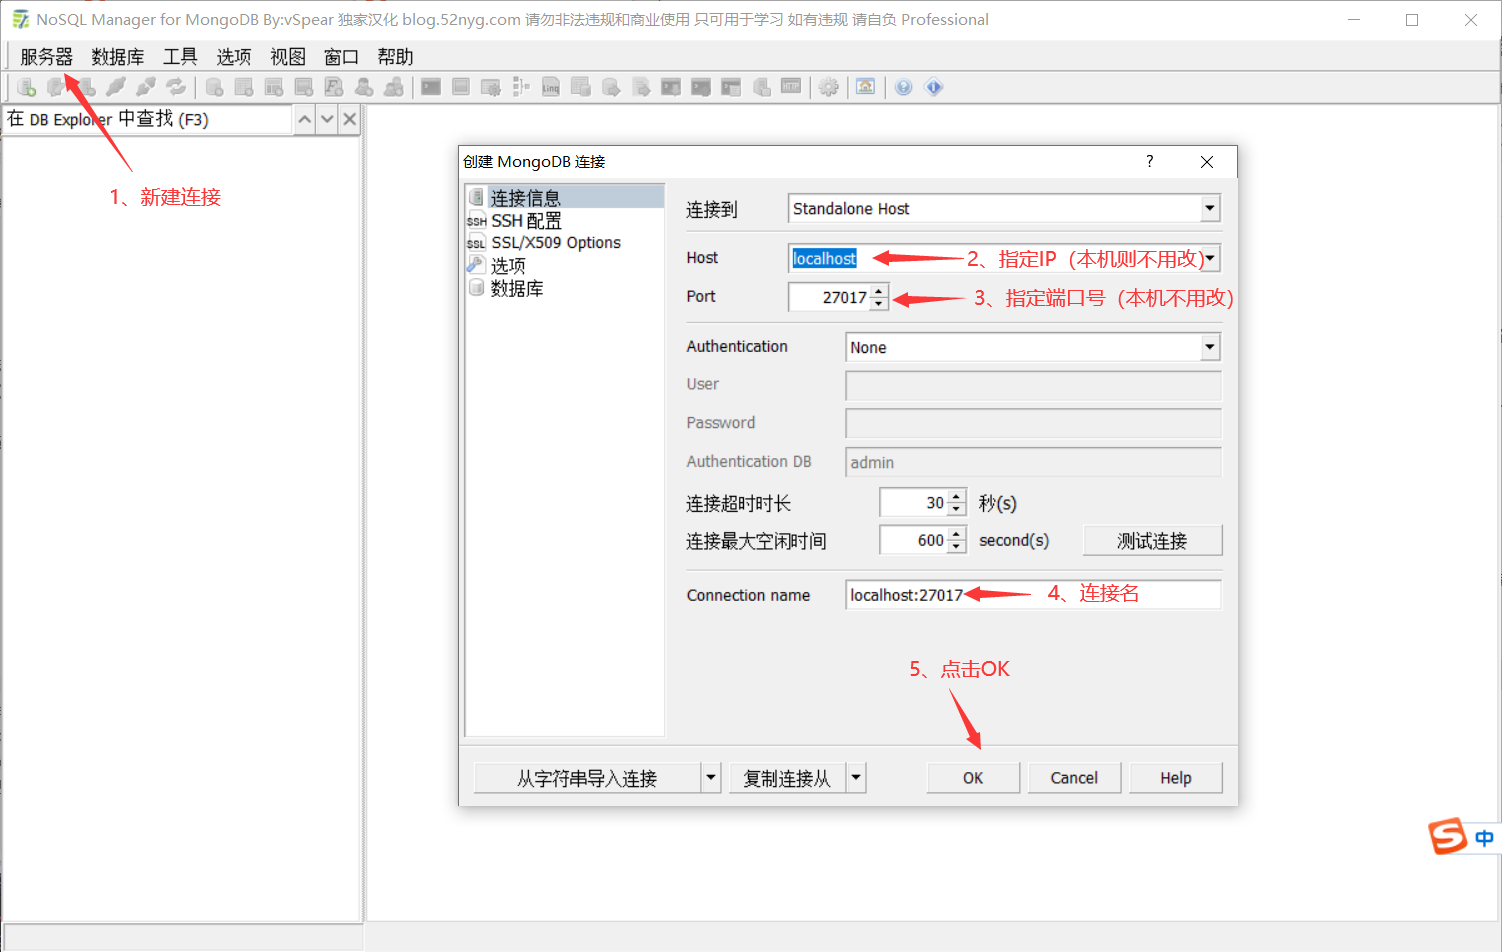Click the database export arrow toolbar icon
The height and width of the screenshot is (952, 1502).
[611, 87]
